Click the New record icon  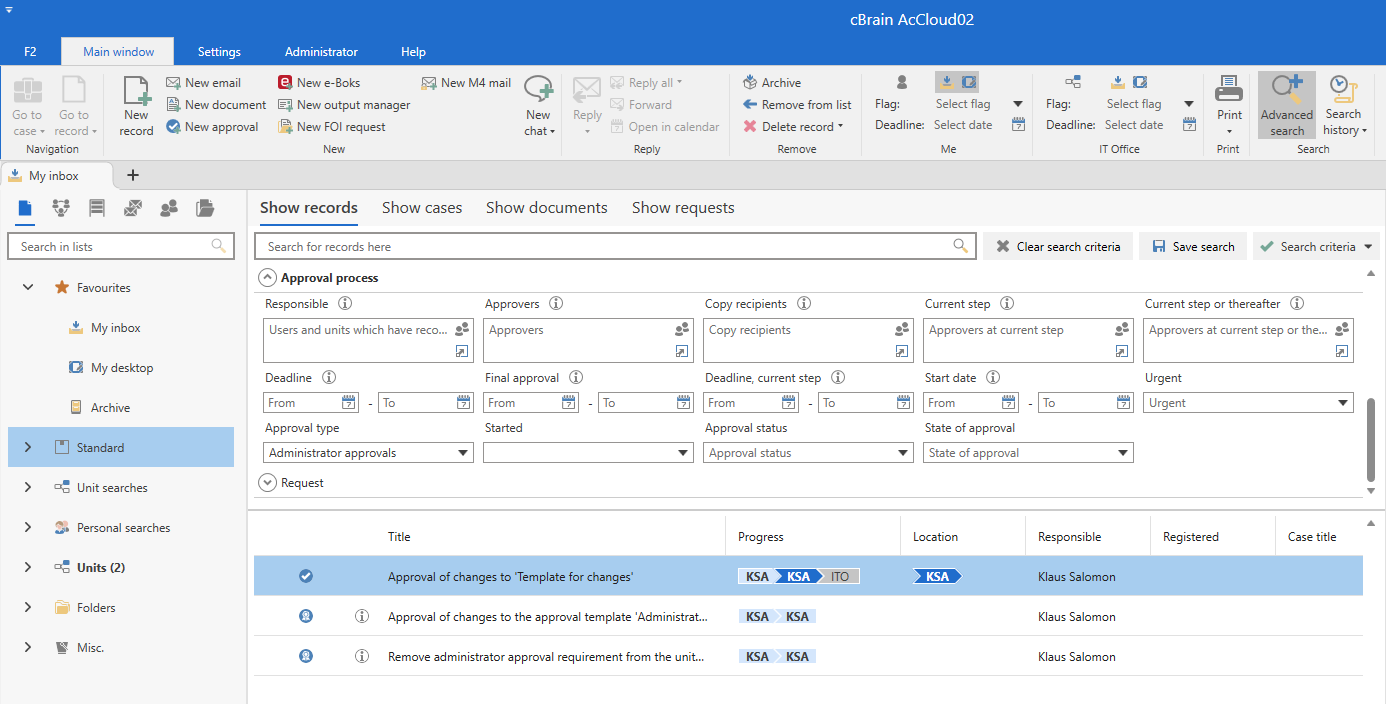[x=136, y=95]
